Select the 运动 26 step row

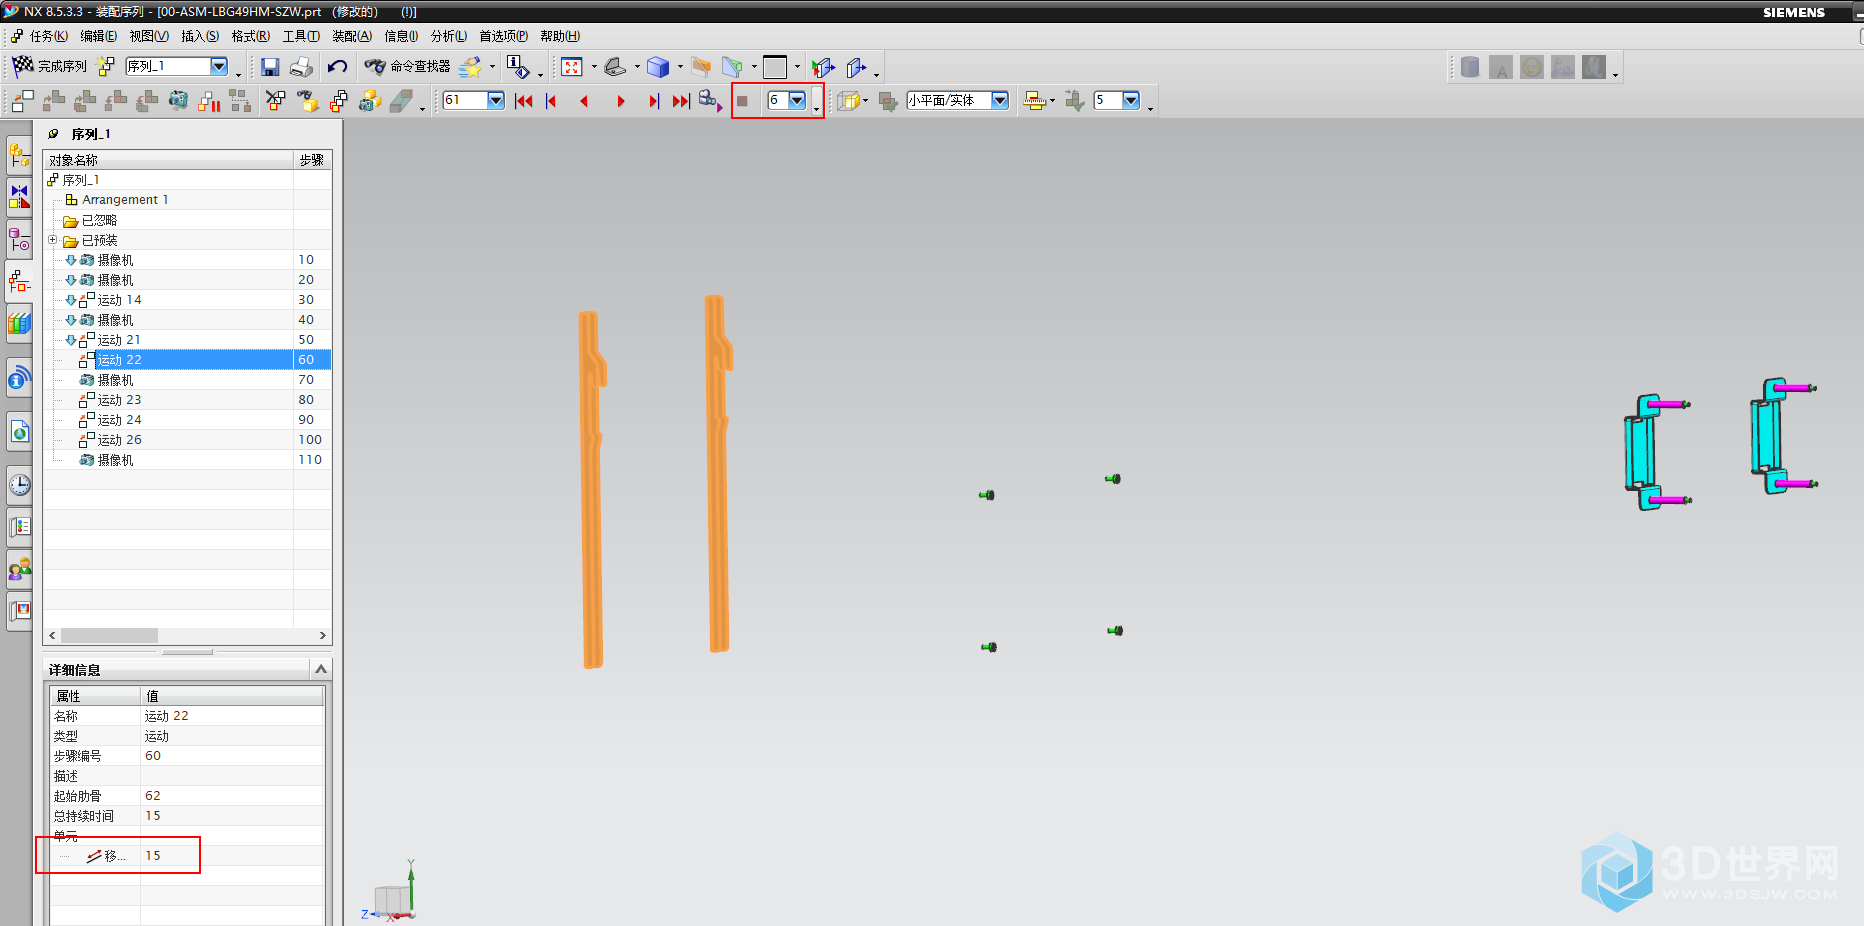[x=188, y=440]
